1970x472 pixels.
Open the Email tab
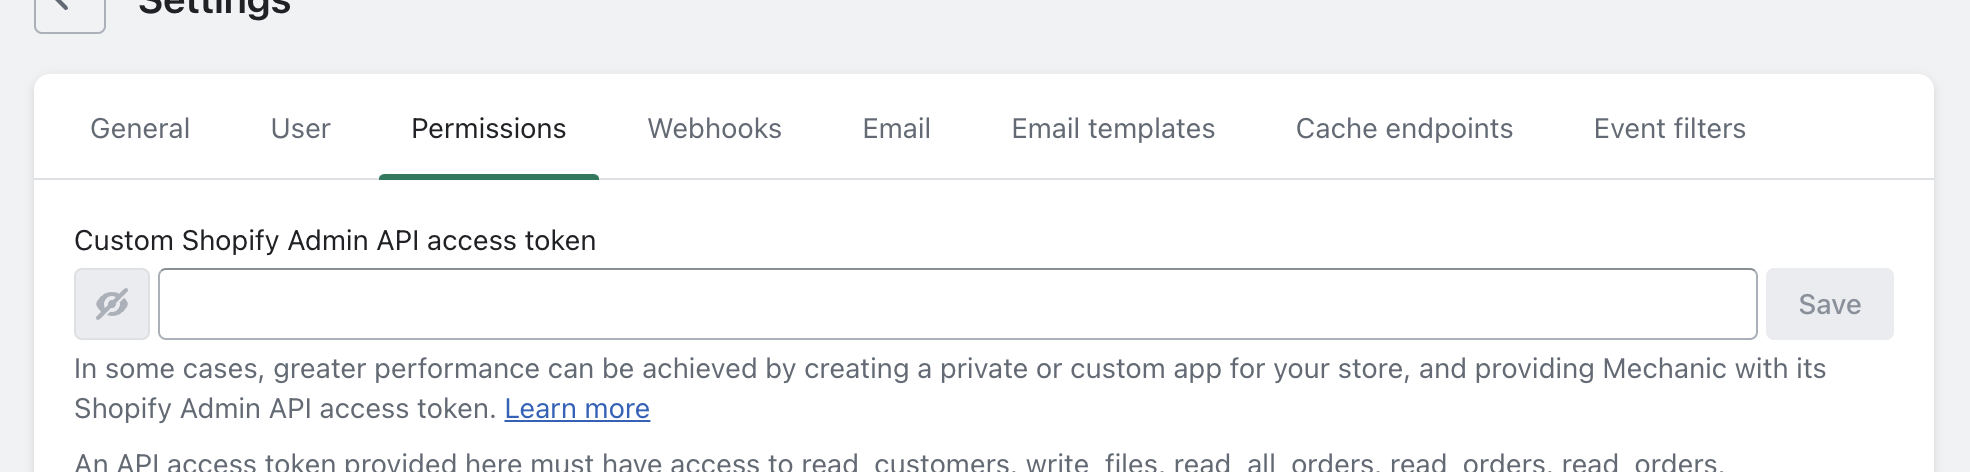pyautogui.click(x=896, y=129)
